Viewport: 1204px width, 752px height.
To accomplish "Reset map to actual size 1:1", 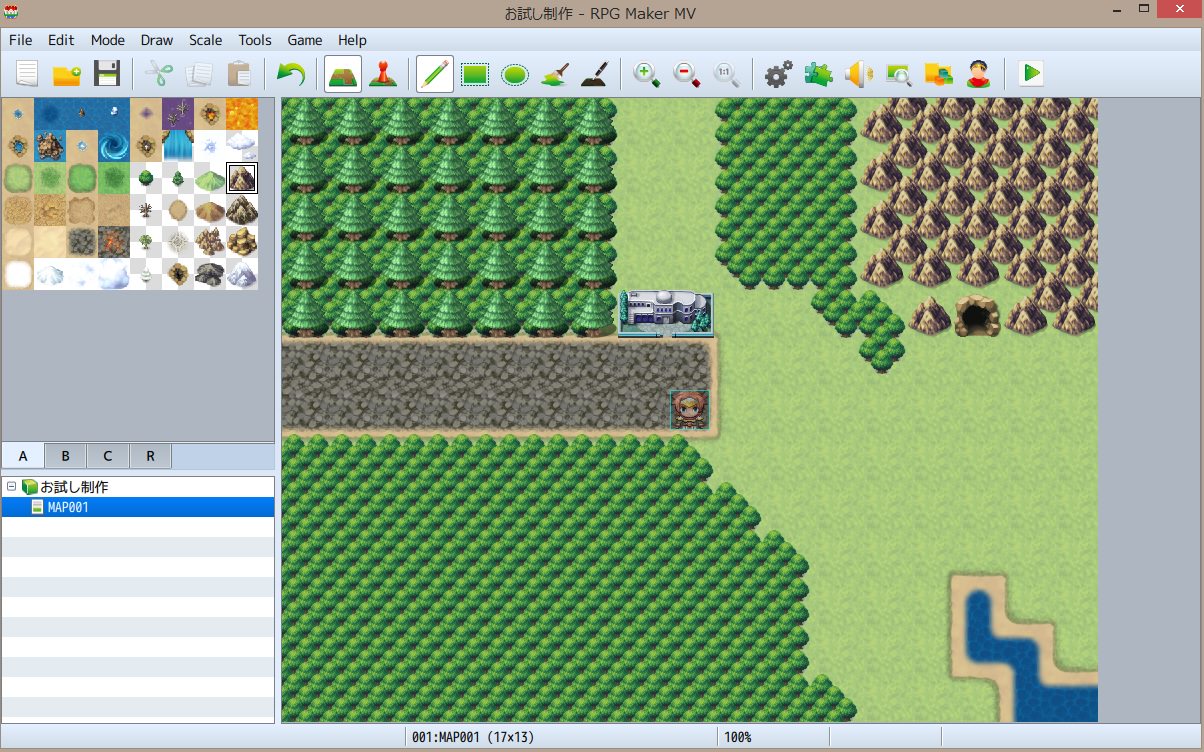I will (727, 74).
